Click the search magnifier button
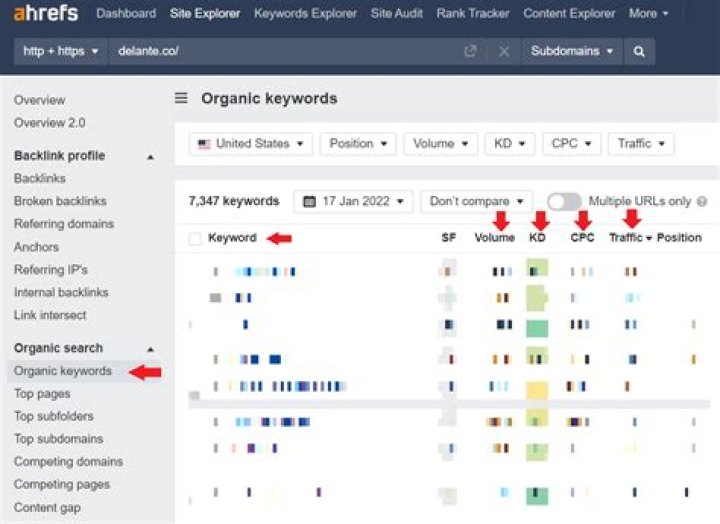 [640, 51]
